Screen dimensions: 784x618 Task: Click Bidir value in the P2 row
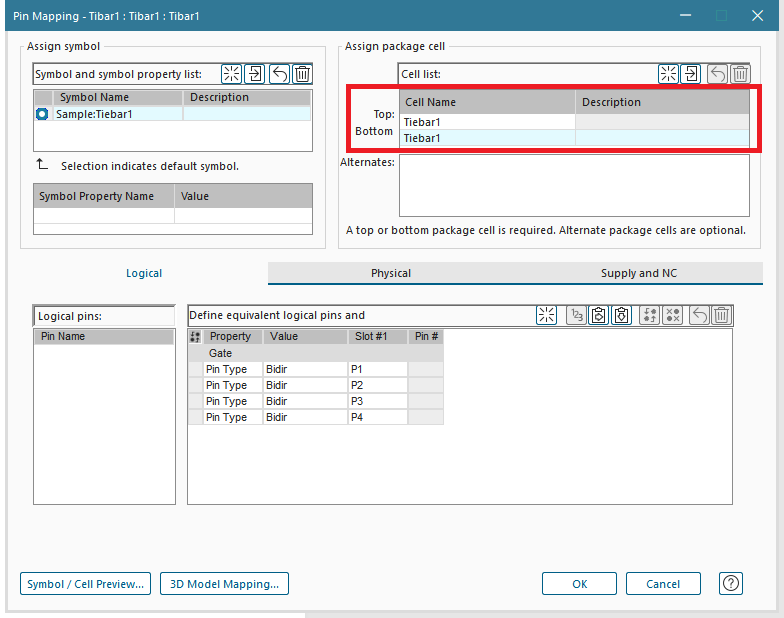305,385
